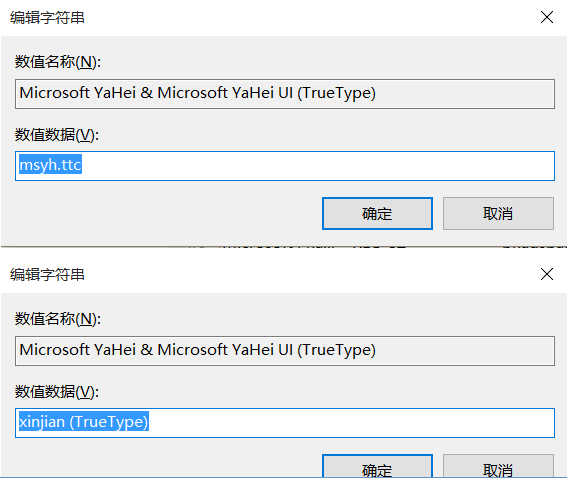This screenshot has width=567, height=478.
Task: Click the 数值数据(V) label in upper dialog
Action: [57, 135]
